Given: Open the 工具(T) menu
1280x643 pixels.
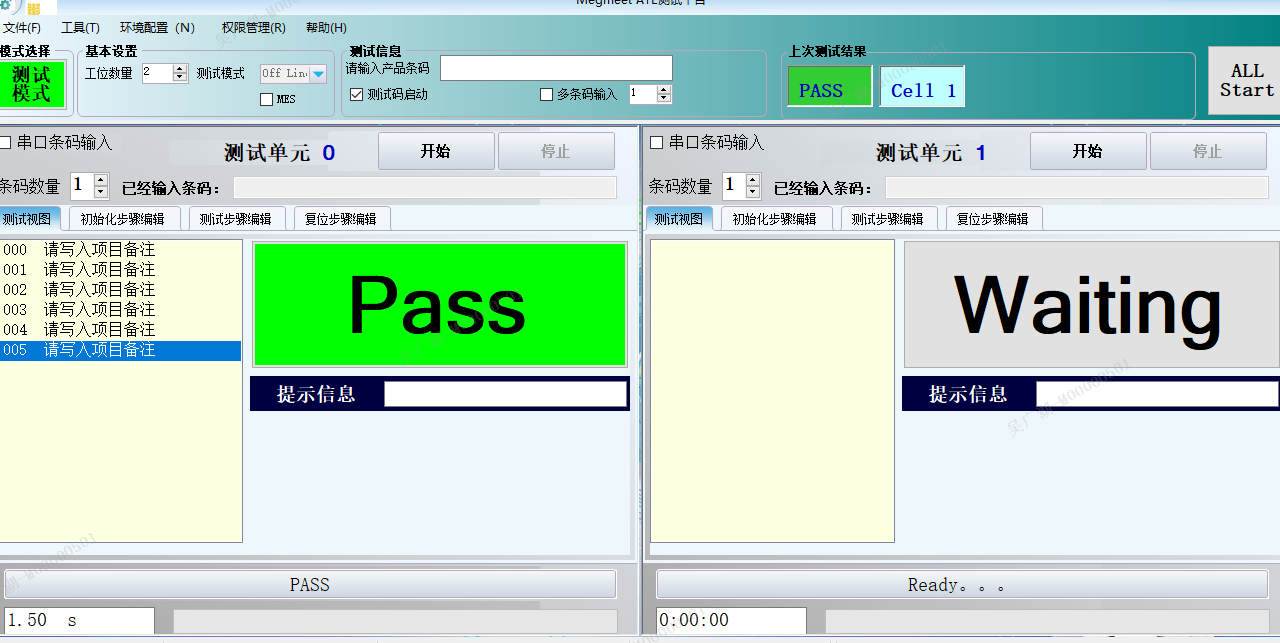Looking at the screenshot, I should click(x=80, y=28).
